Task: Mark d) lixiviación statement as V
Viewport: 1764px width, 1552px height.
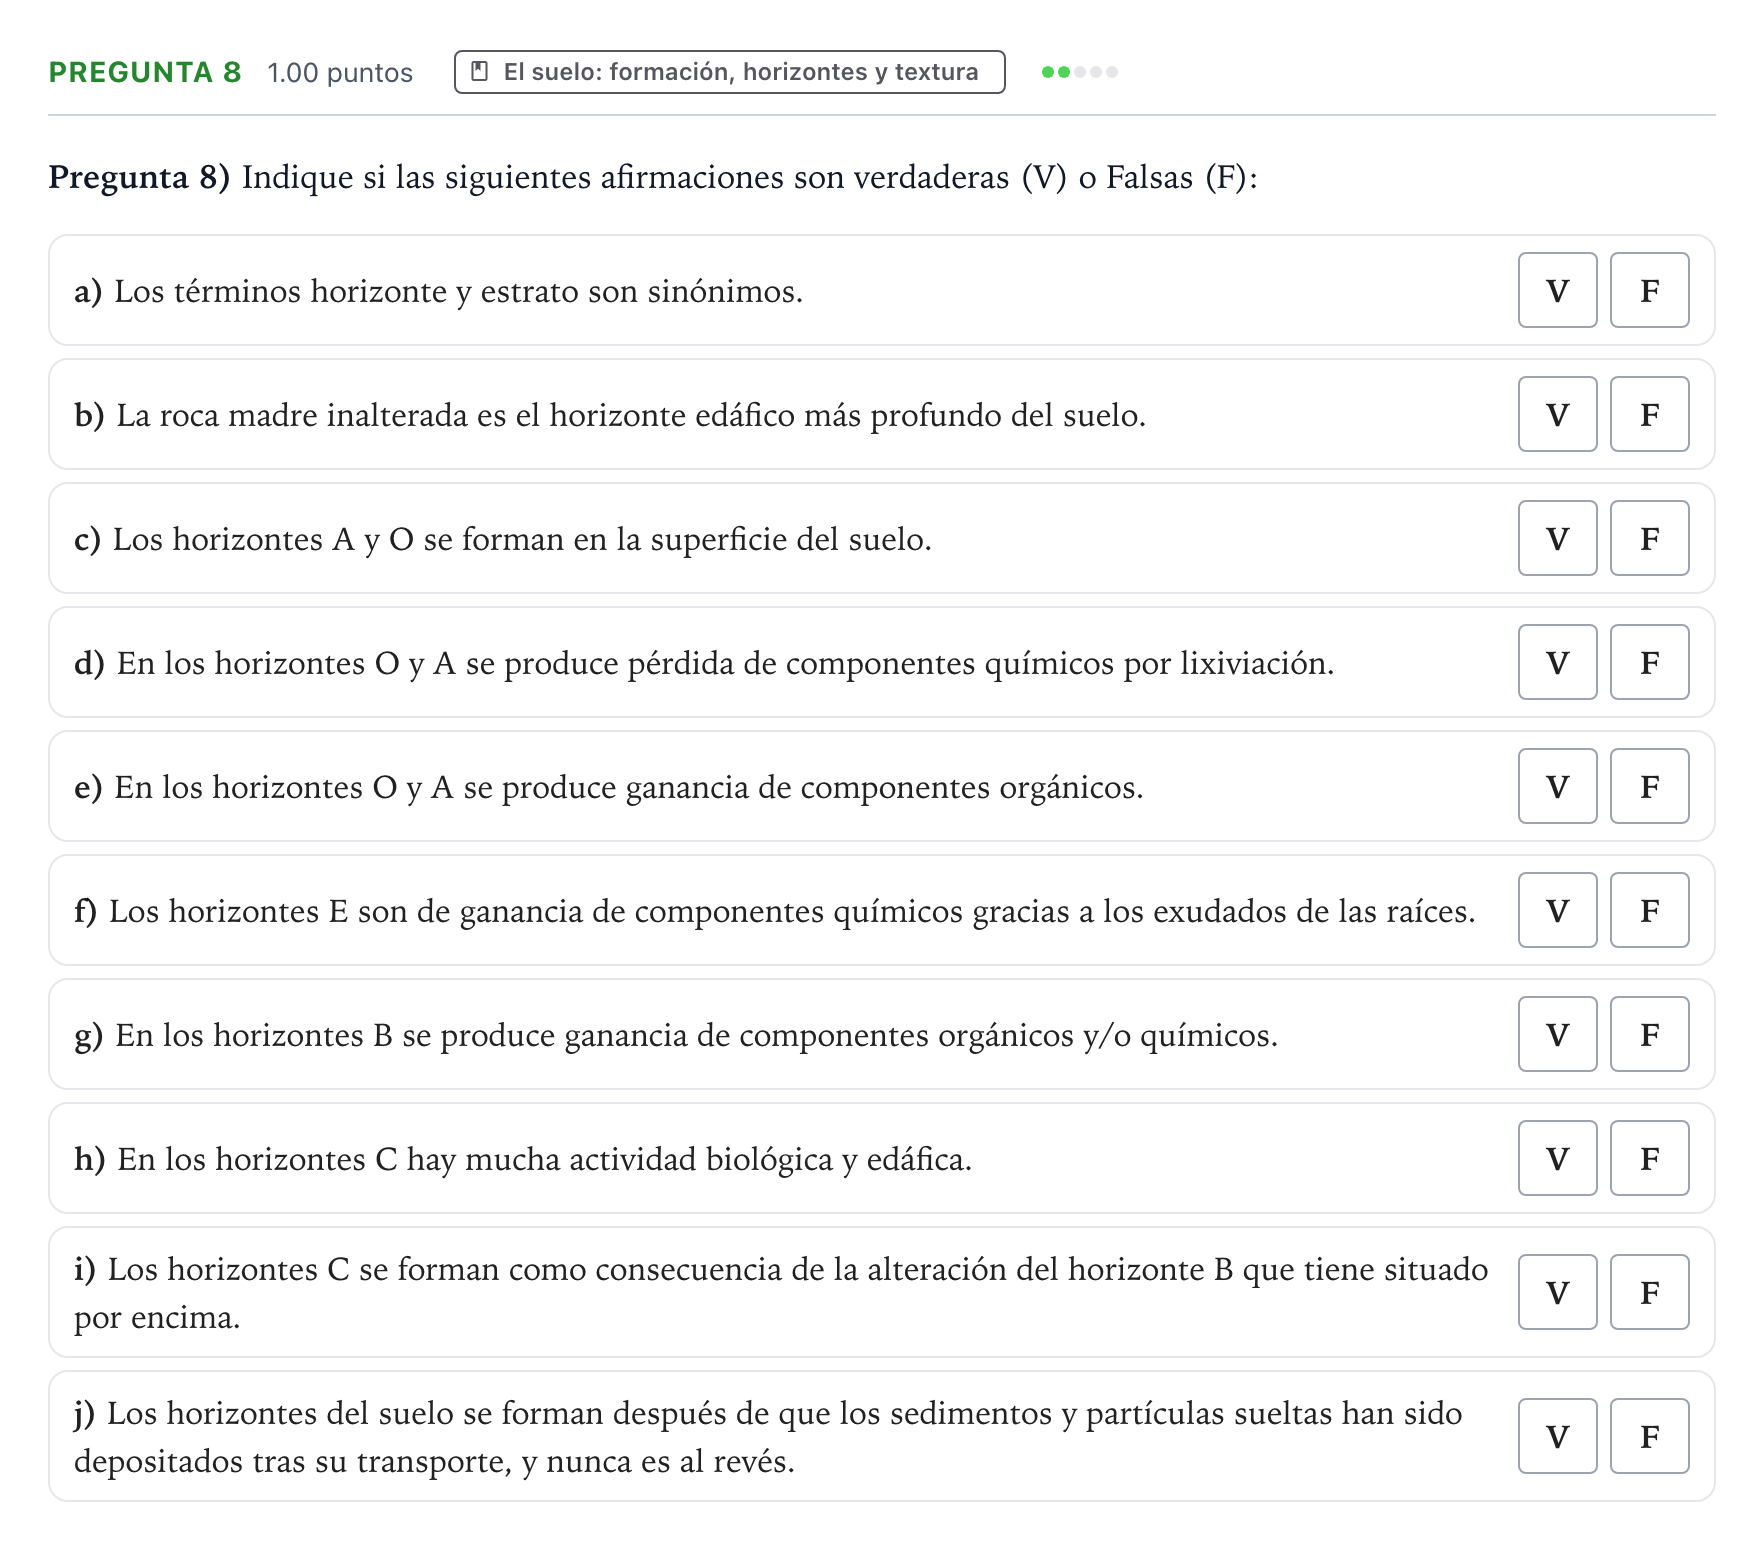Action: (x=1557, y=662)
